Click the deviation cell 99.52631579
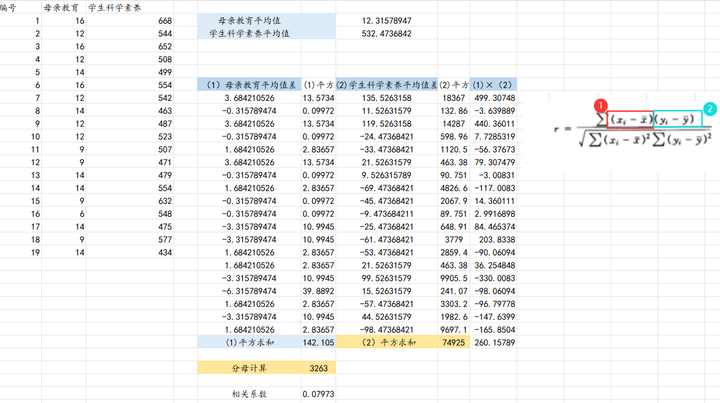This screenshot has width=720, height=403. coord(387,278)
